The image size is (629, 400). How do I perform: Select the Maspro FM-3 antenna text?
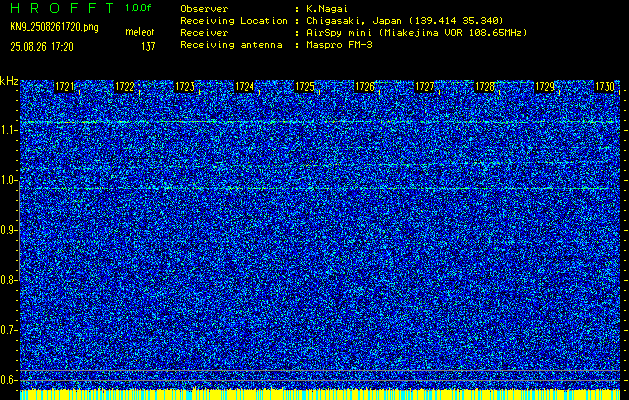339,45
